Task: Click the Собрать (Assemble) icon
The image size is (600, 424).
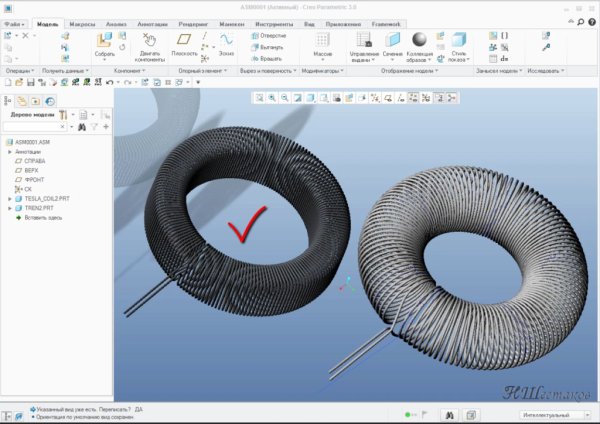Action: (104, 40)
